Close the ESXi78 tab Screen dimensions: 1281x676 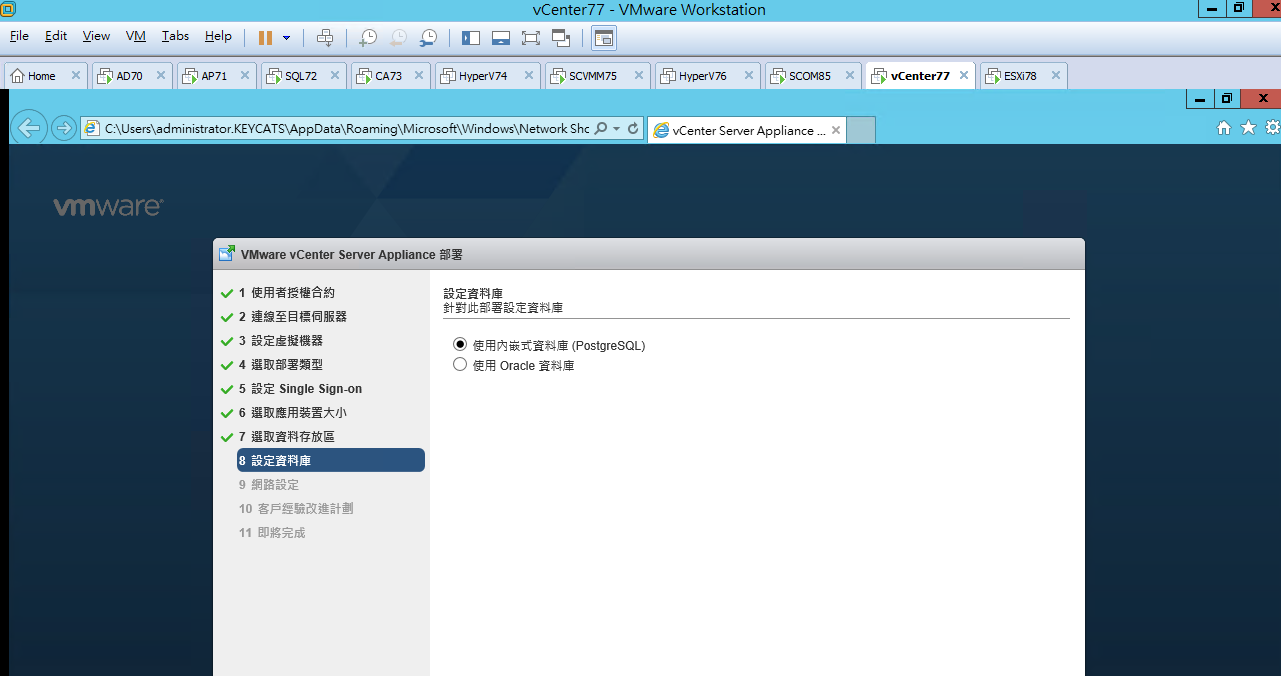tap(1055, 75)
